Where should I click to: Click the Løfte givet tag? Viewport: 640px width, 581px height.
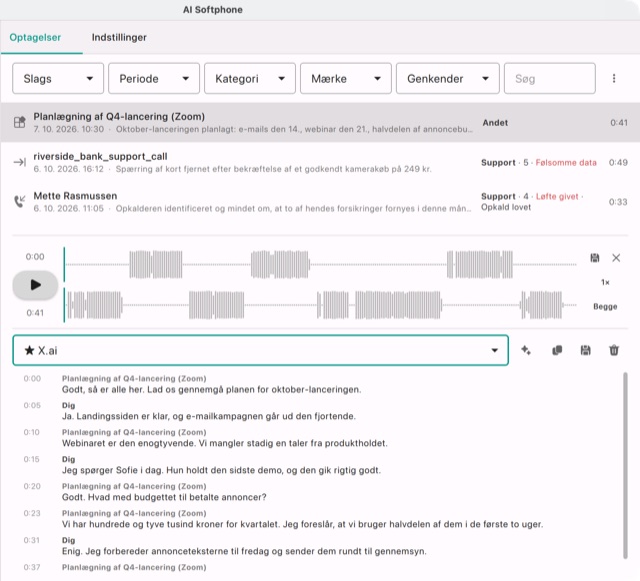click(557, 196)
